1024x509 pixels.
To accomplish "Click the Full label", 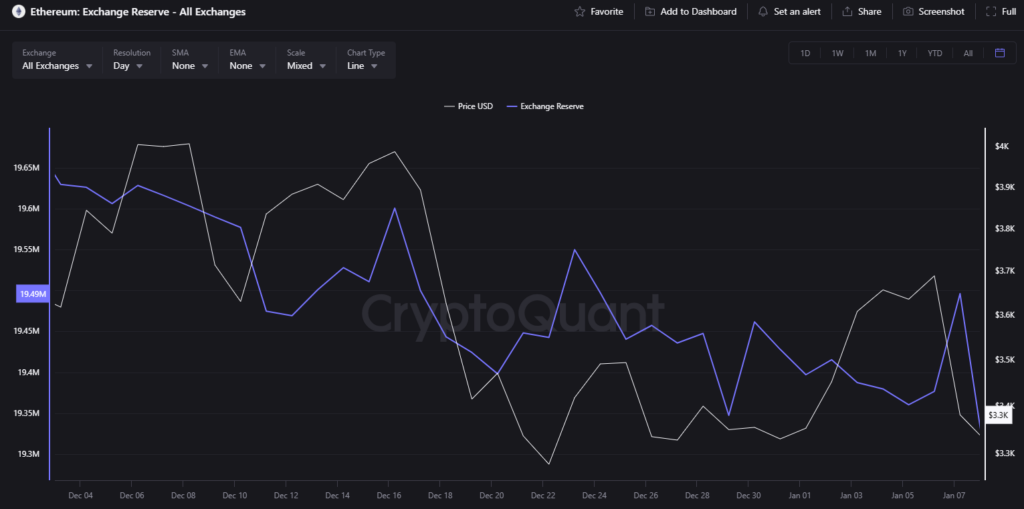I will click(x=1008, y=12).
